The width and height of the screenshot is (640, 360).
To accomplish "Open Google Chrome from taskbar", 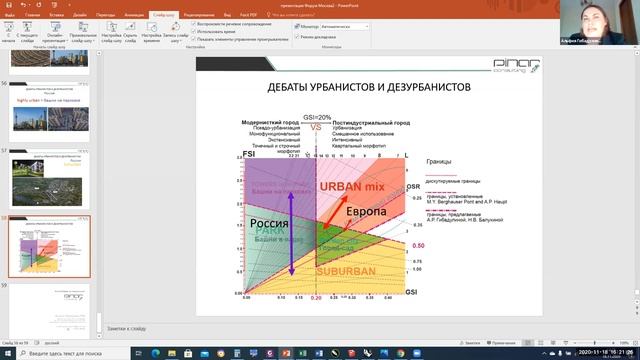I will 400,353.
